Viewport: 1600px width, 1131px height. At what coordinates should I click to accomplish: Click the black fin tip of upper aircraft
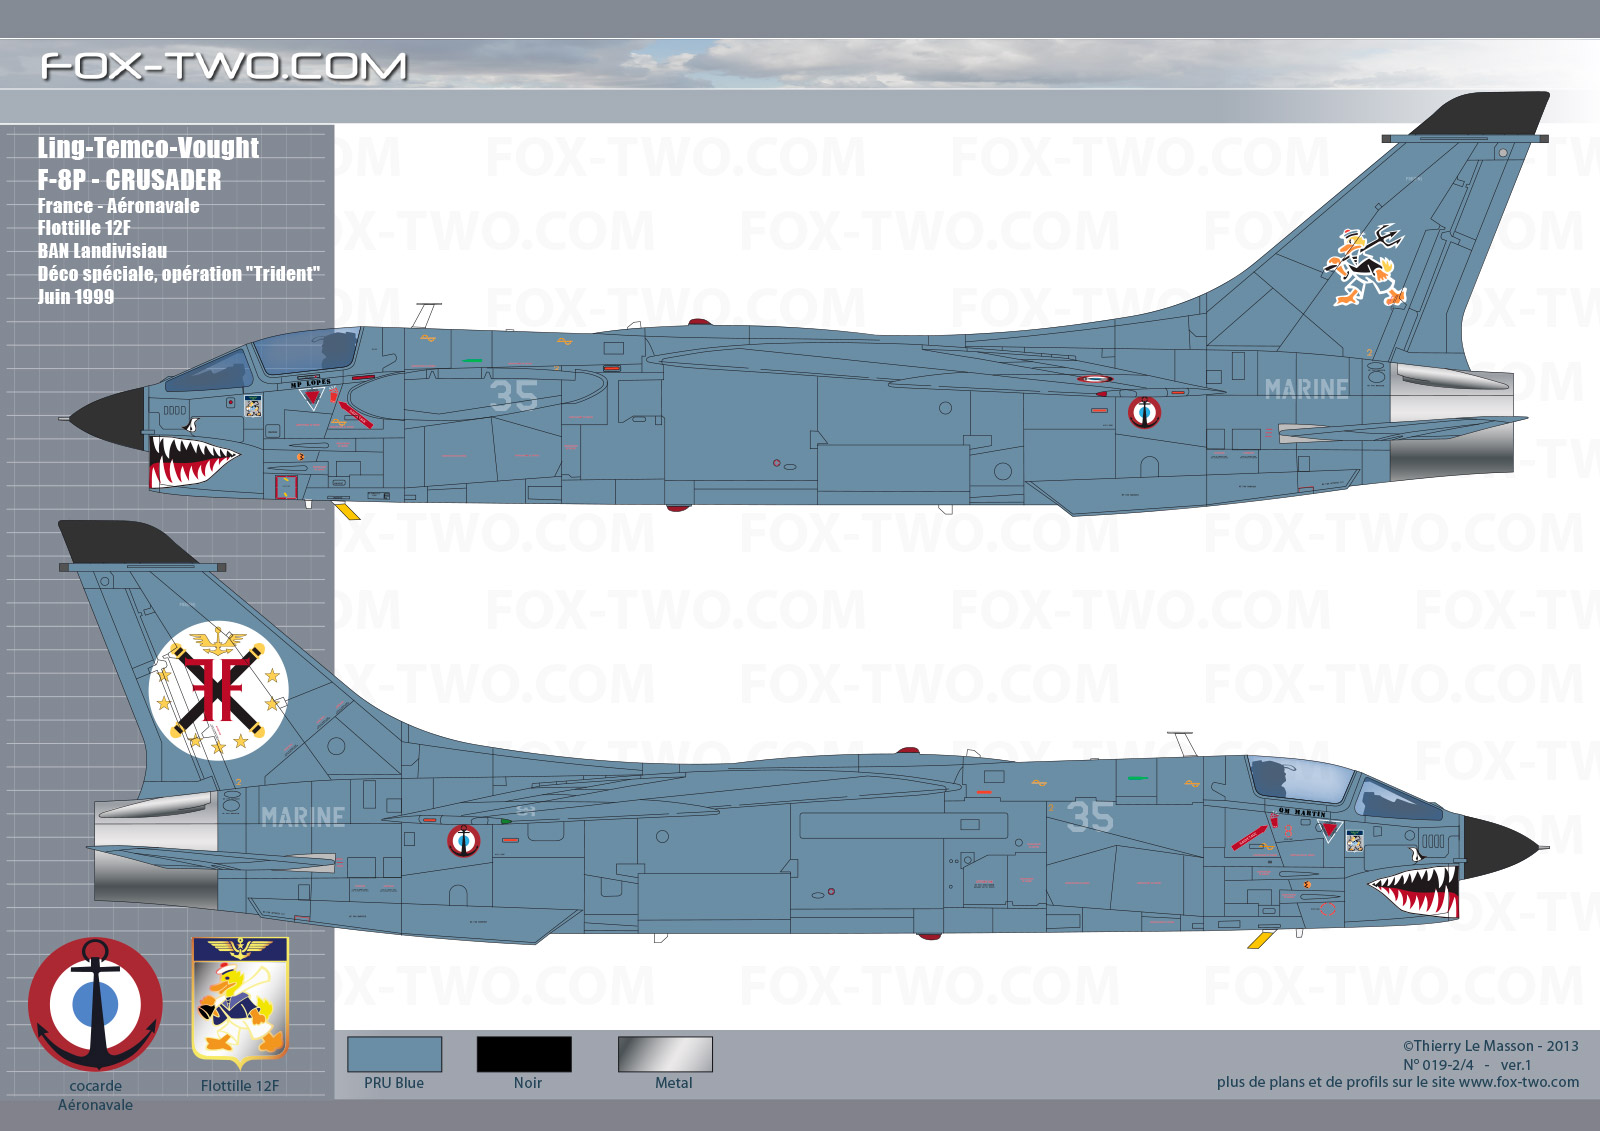coord(1480,113)
